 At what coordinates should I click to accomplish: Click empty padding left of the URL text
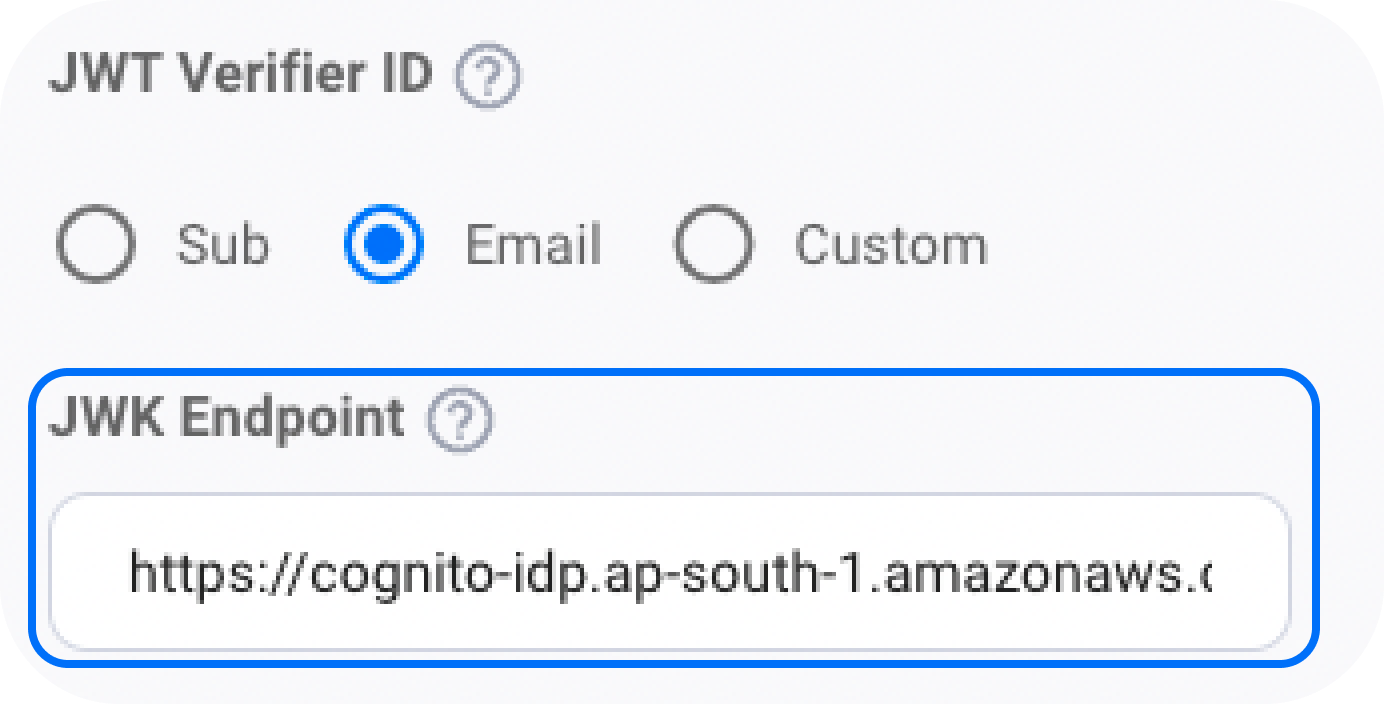pos(90,574)
